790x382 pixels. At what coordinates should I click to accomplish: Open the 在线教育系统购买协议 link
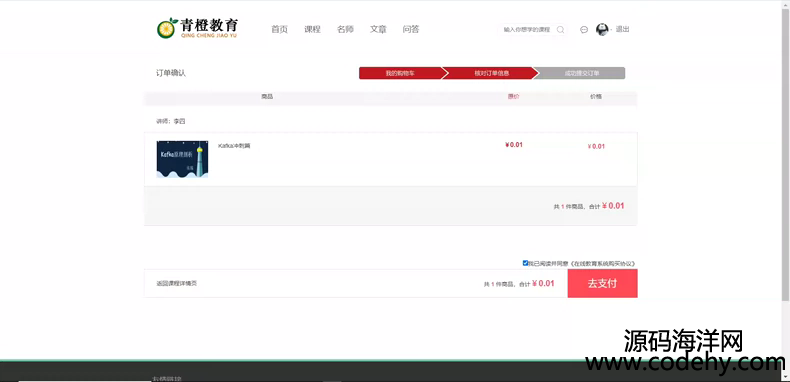tap(603, 264)
